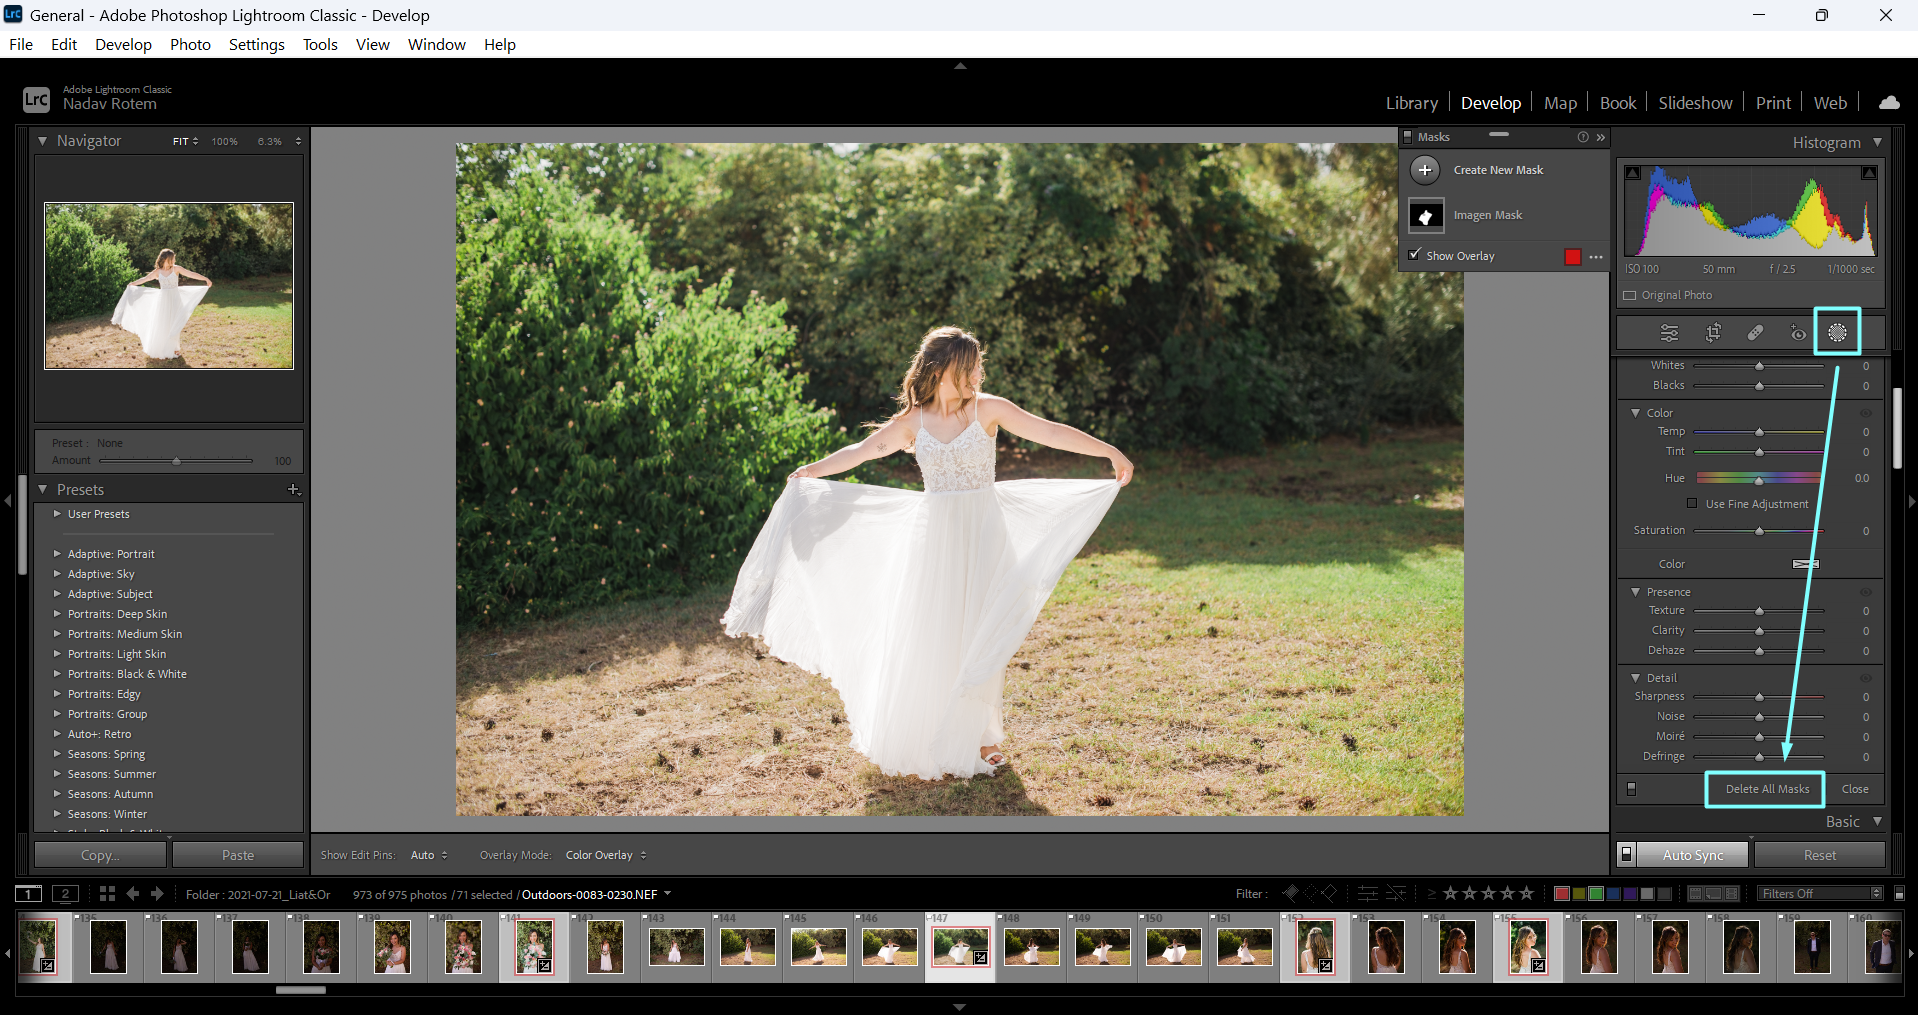Filter by unflagged photos icon
1918x1015 pixels.
pyautogui.click(x=1310, y=893)
